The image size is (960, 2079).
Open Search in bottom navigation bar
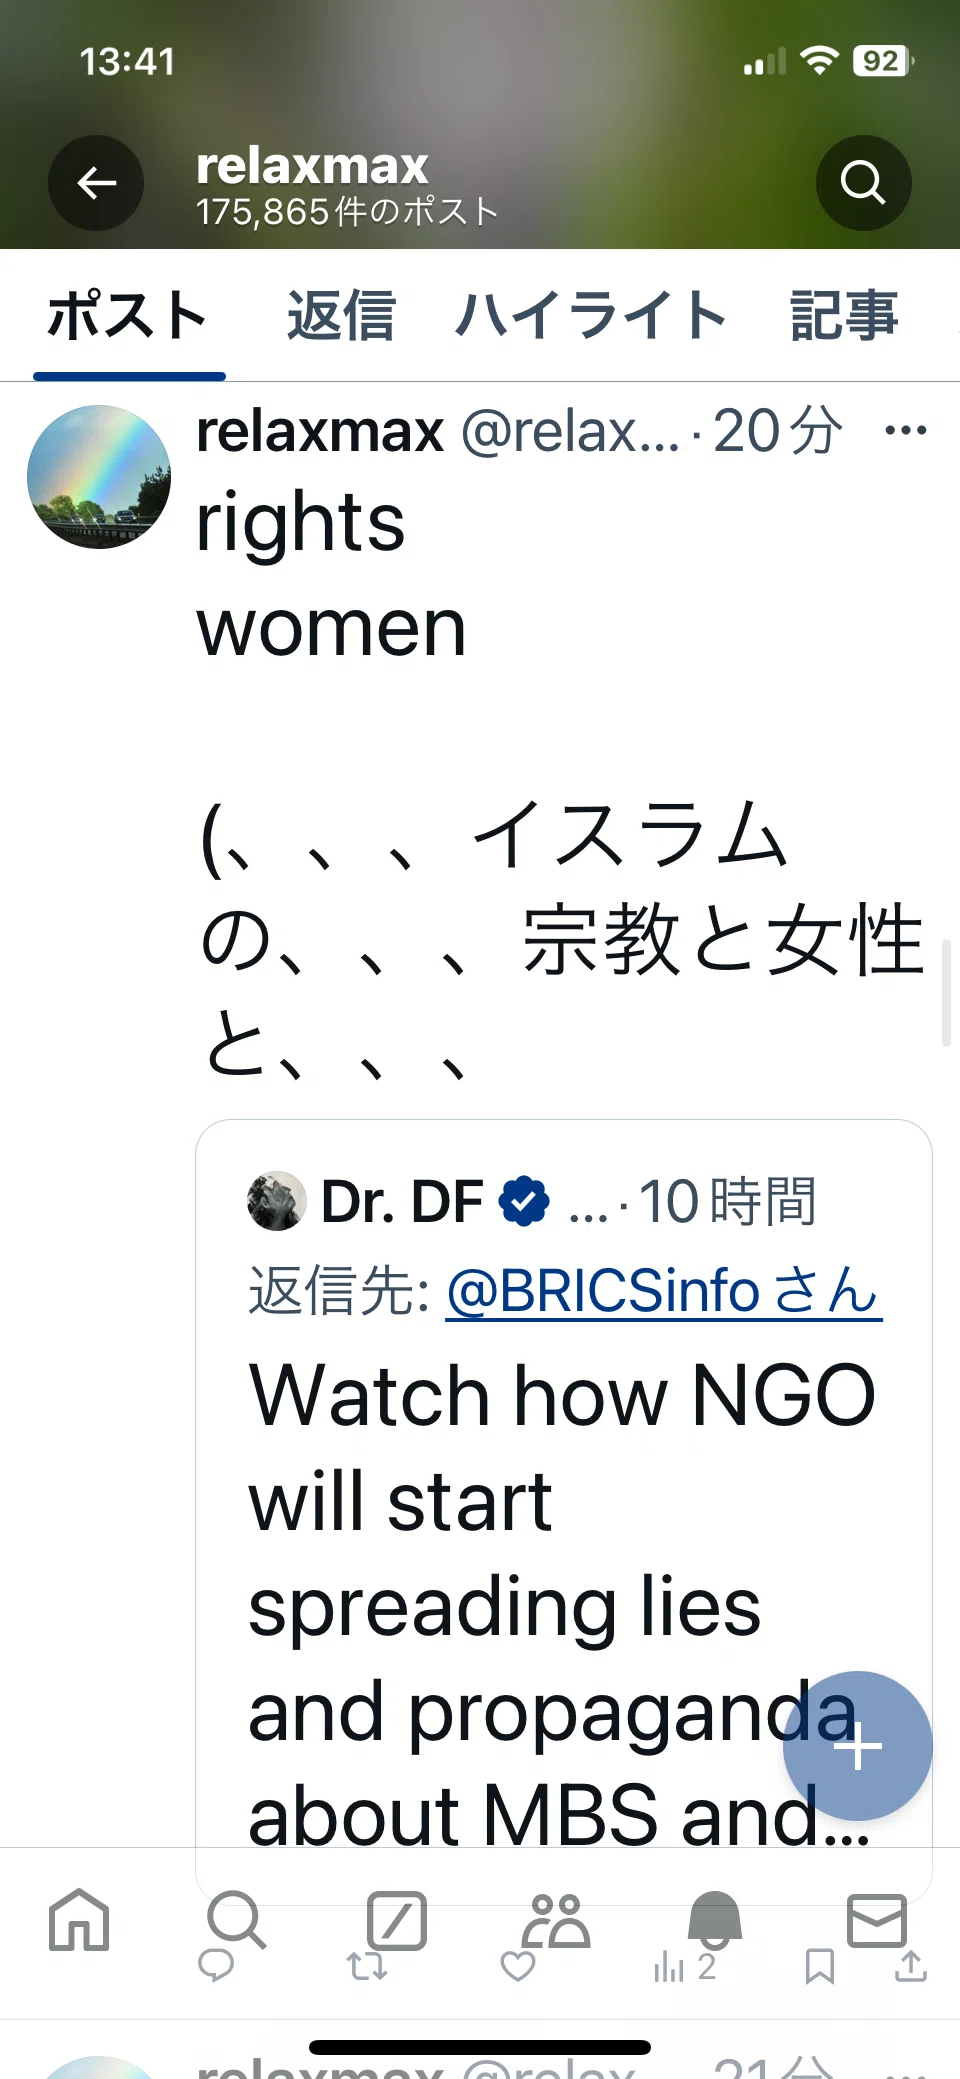[x=237, y=1919]
